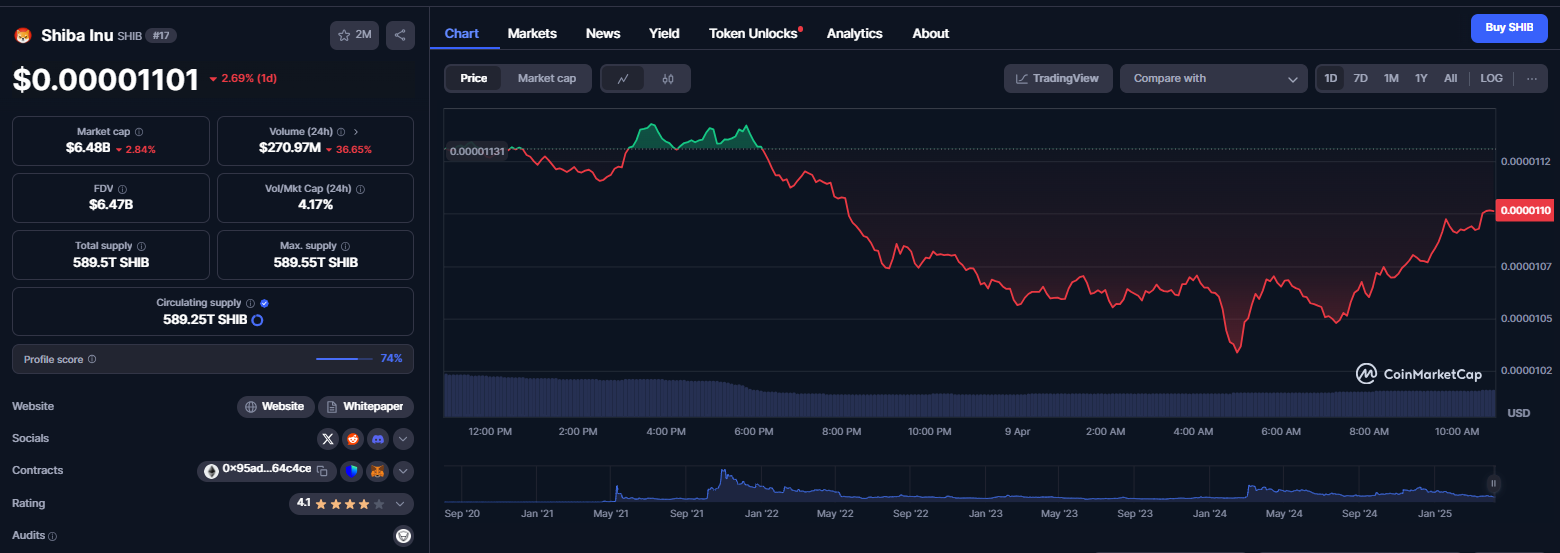1560x553 pixels.
Task: Select the 7D time range
Action: click(x=1361, y=78)
